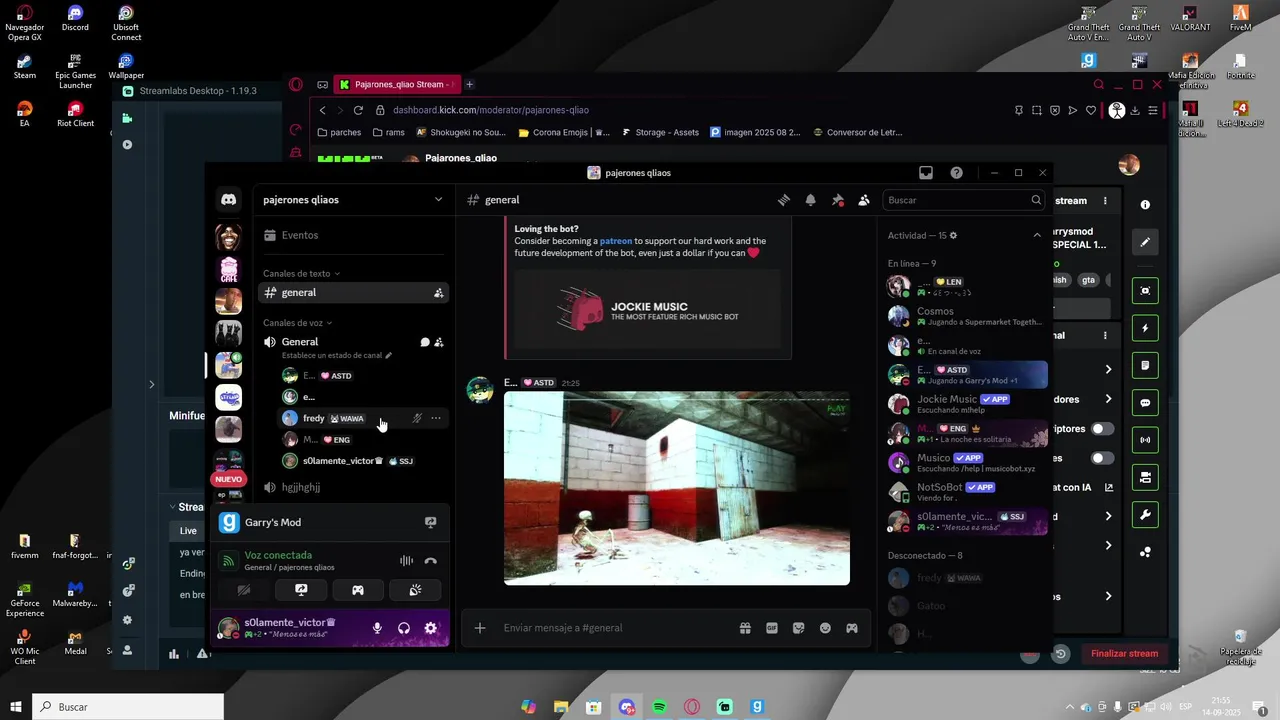Image resolution: width=1280 pixels, height=720 pixels.
Task: Hide the Discord member list icon
Action: tap(864, 200)
